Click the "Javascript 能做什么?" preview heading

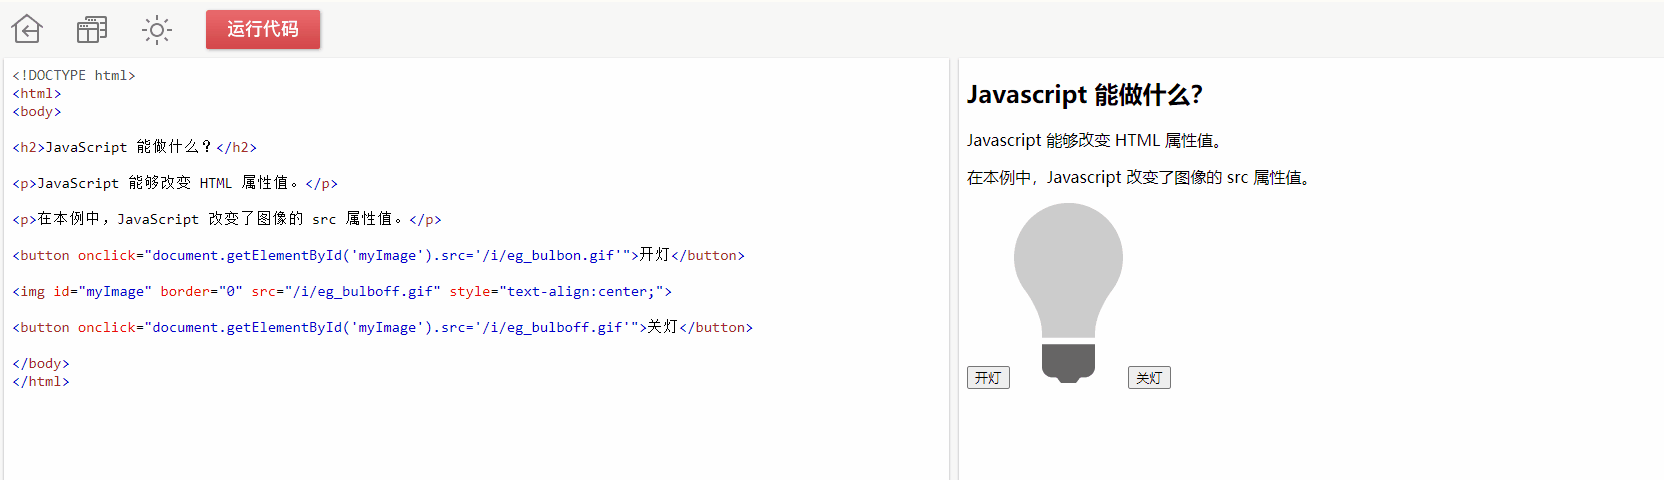pos(1084,95)
